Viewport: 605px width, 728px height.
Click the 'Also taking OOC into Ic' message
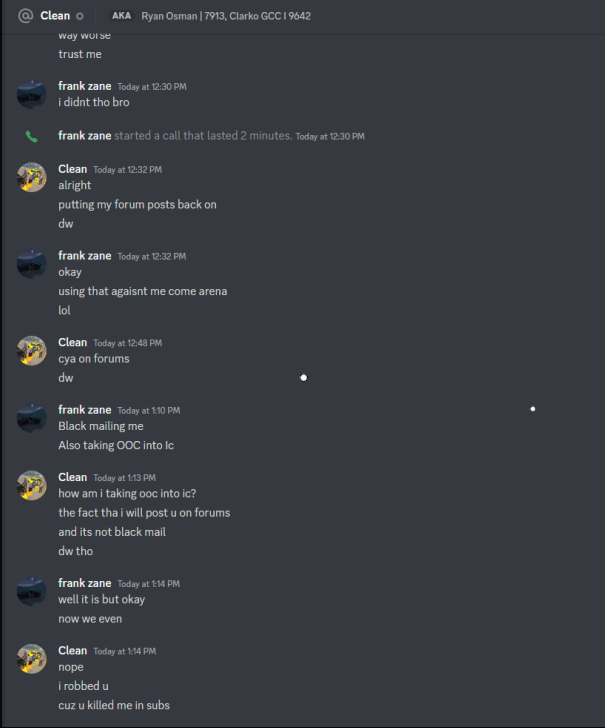coord(116,445)
